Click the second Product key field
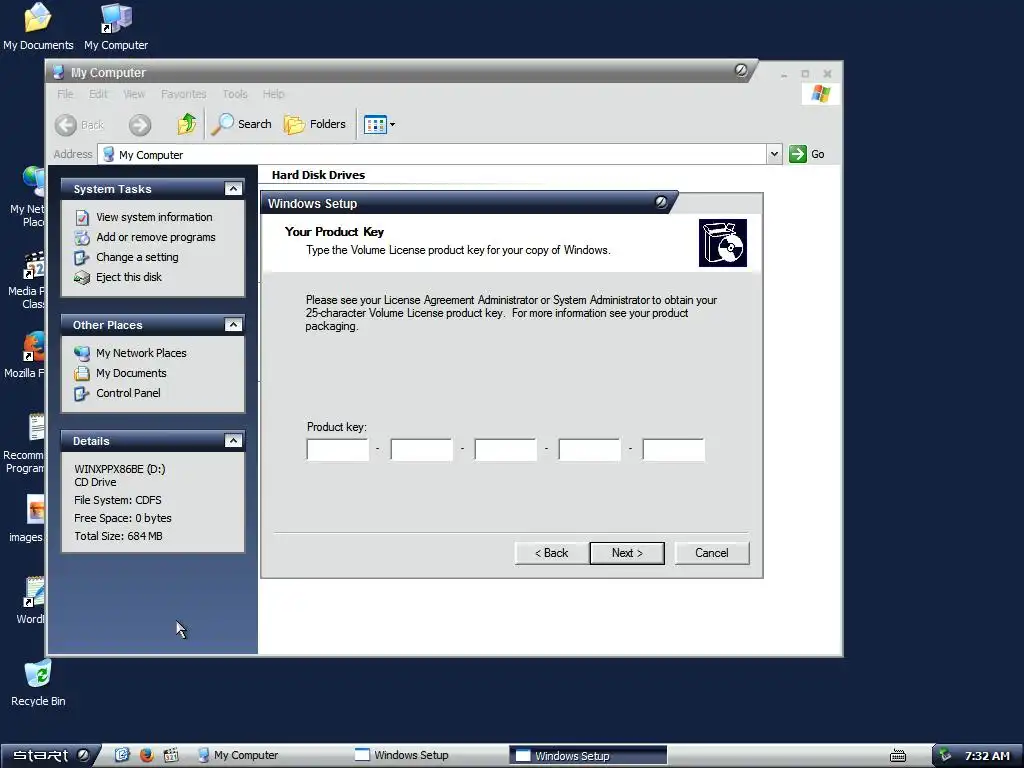The image size is (1024, 768). (422, 449)
